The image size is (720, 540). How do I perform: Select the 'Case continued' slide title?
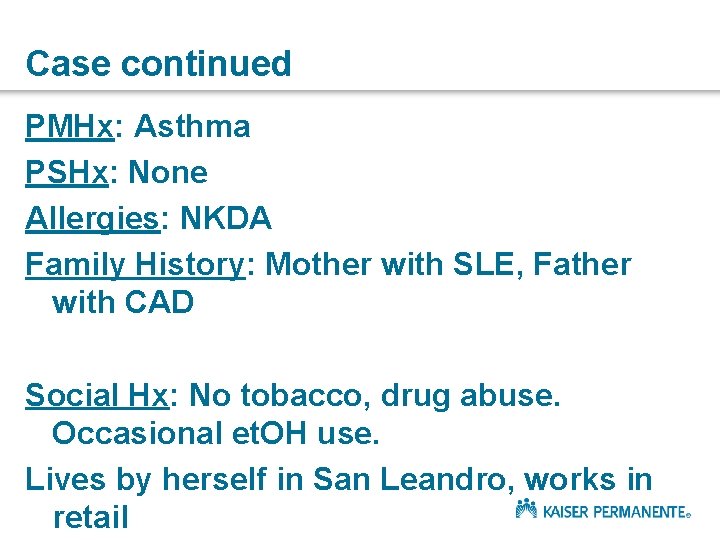[158, 64]
